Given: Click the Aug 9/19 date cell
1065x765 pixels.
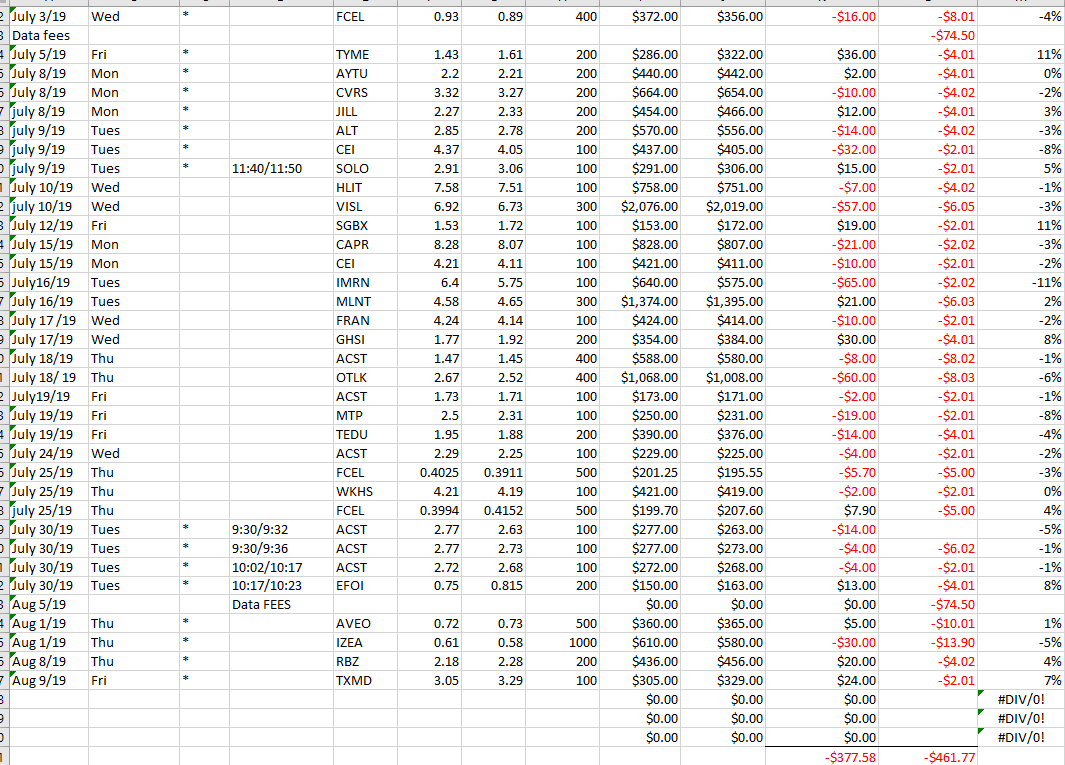Looking at the screenshot, I should click(x=49, y=681).
